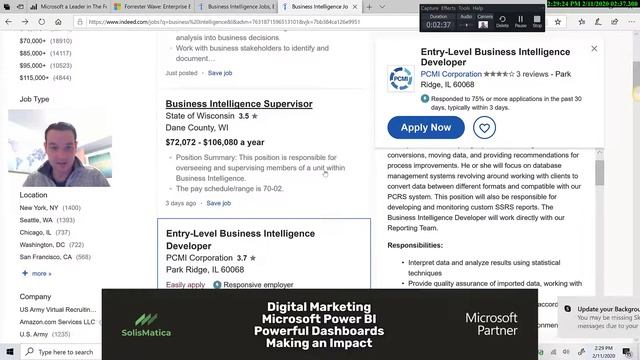Delete the current recording

[502, 22]
